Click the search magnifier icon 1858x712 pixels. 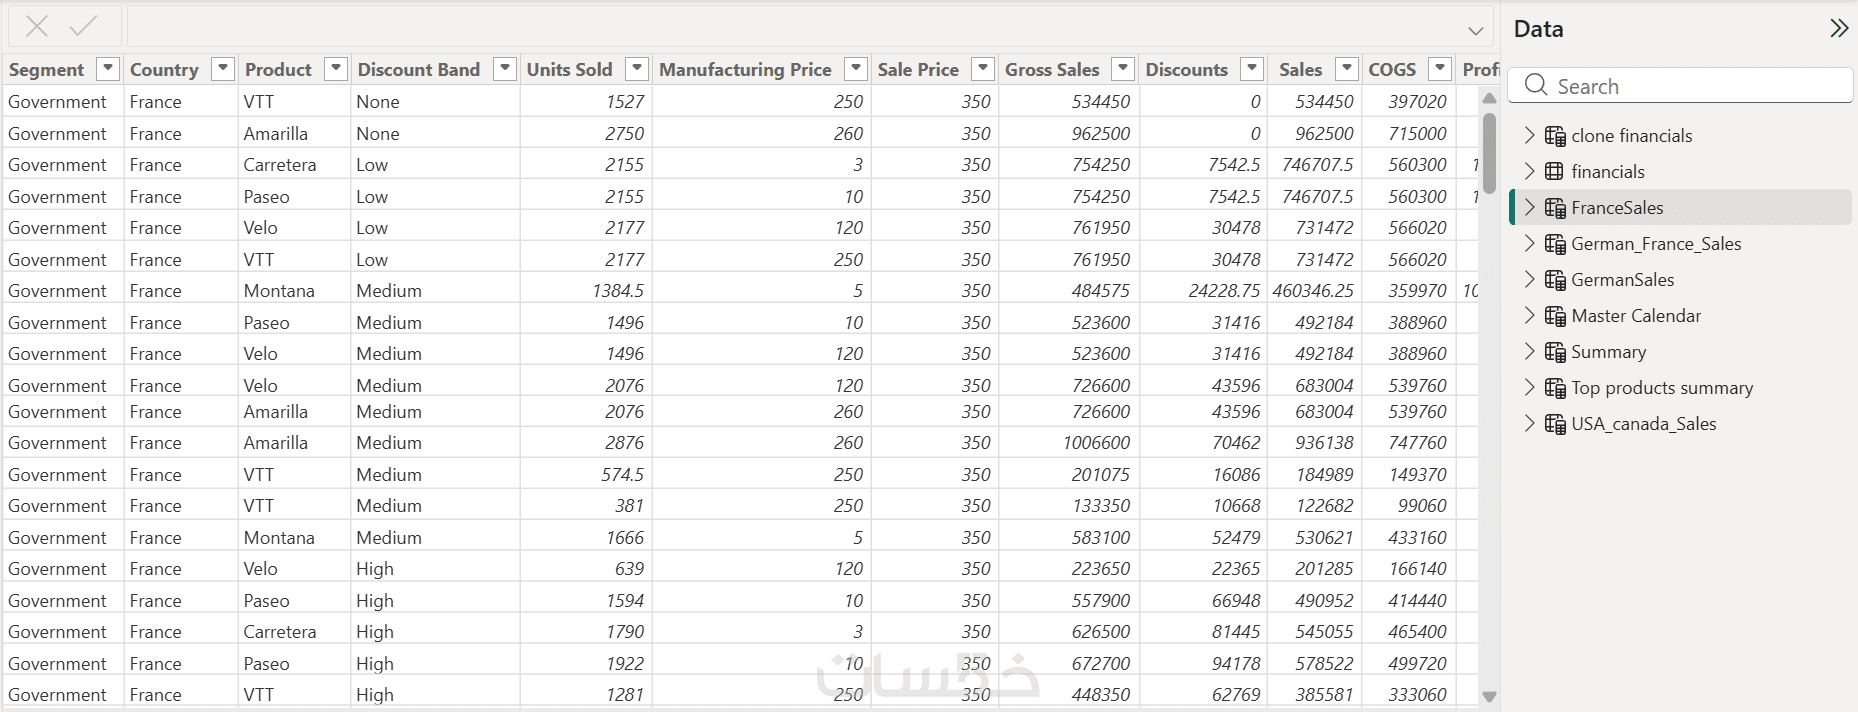[x=1536, y=85]
